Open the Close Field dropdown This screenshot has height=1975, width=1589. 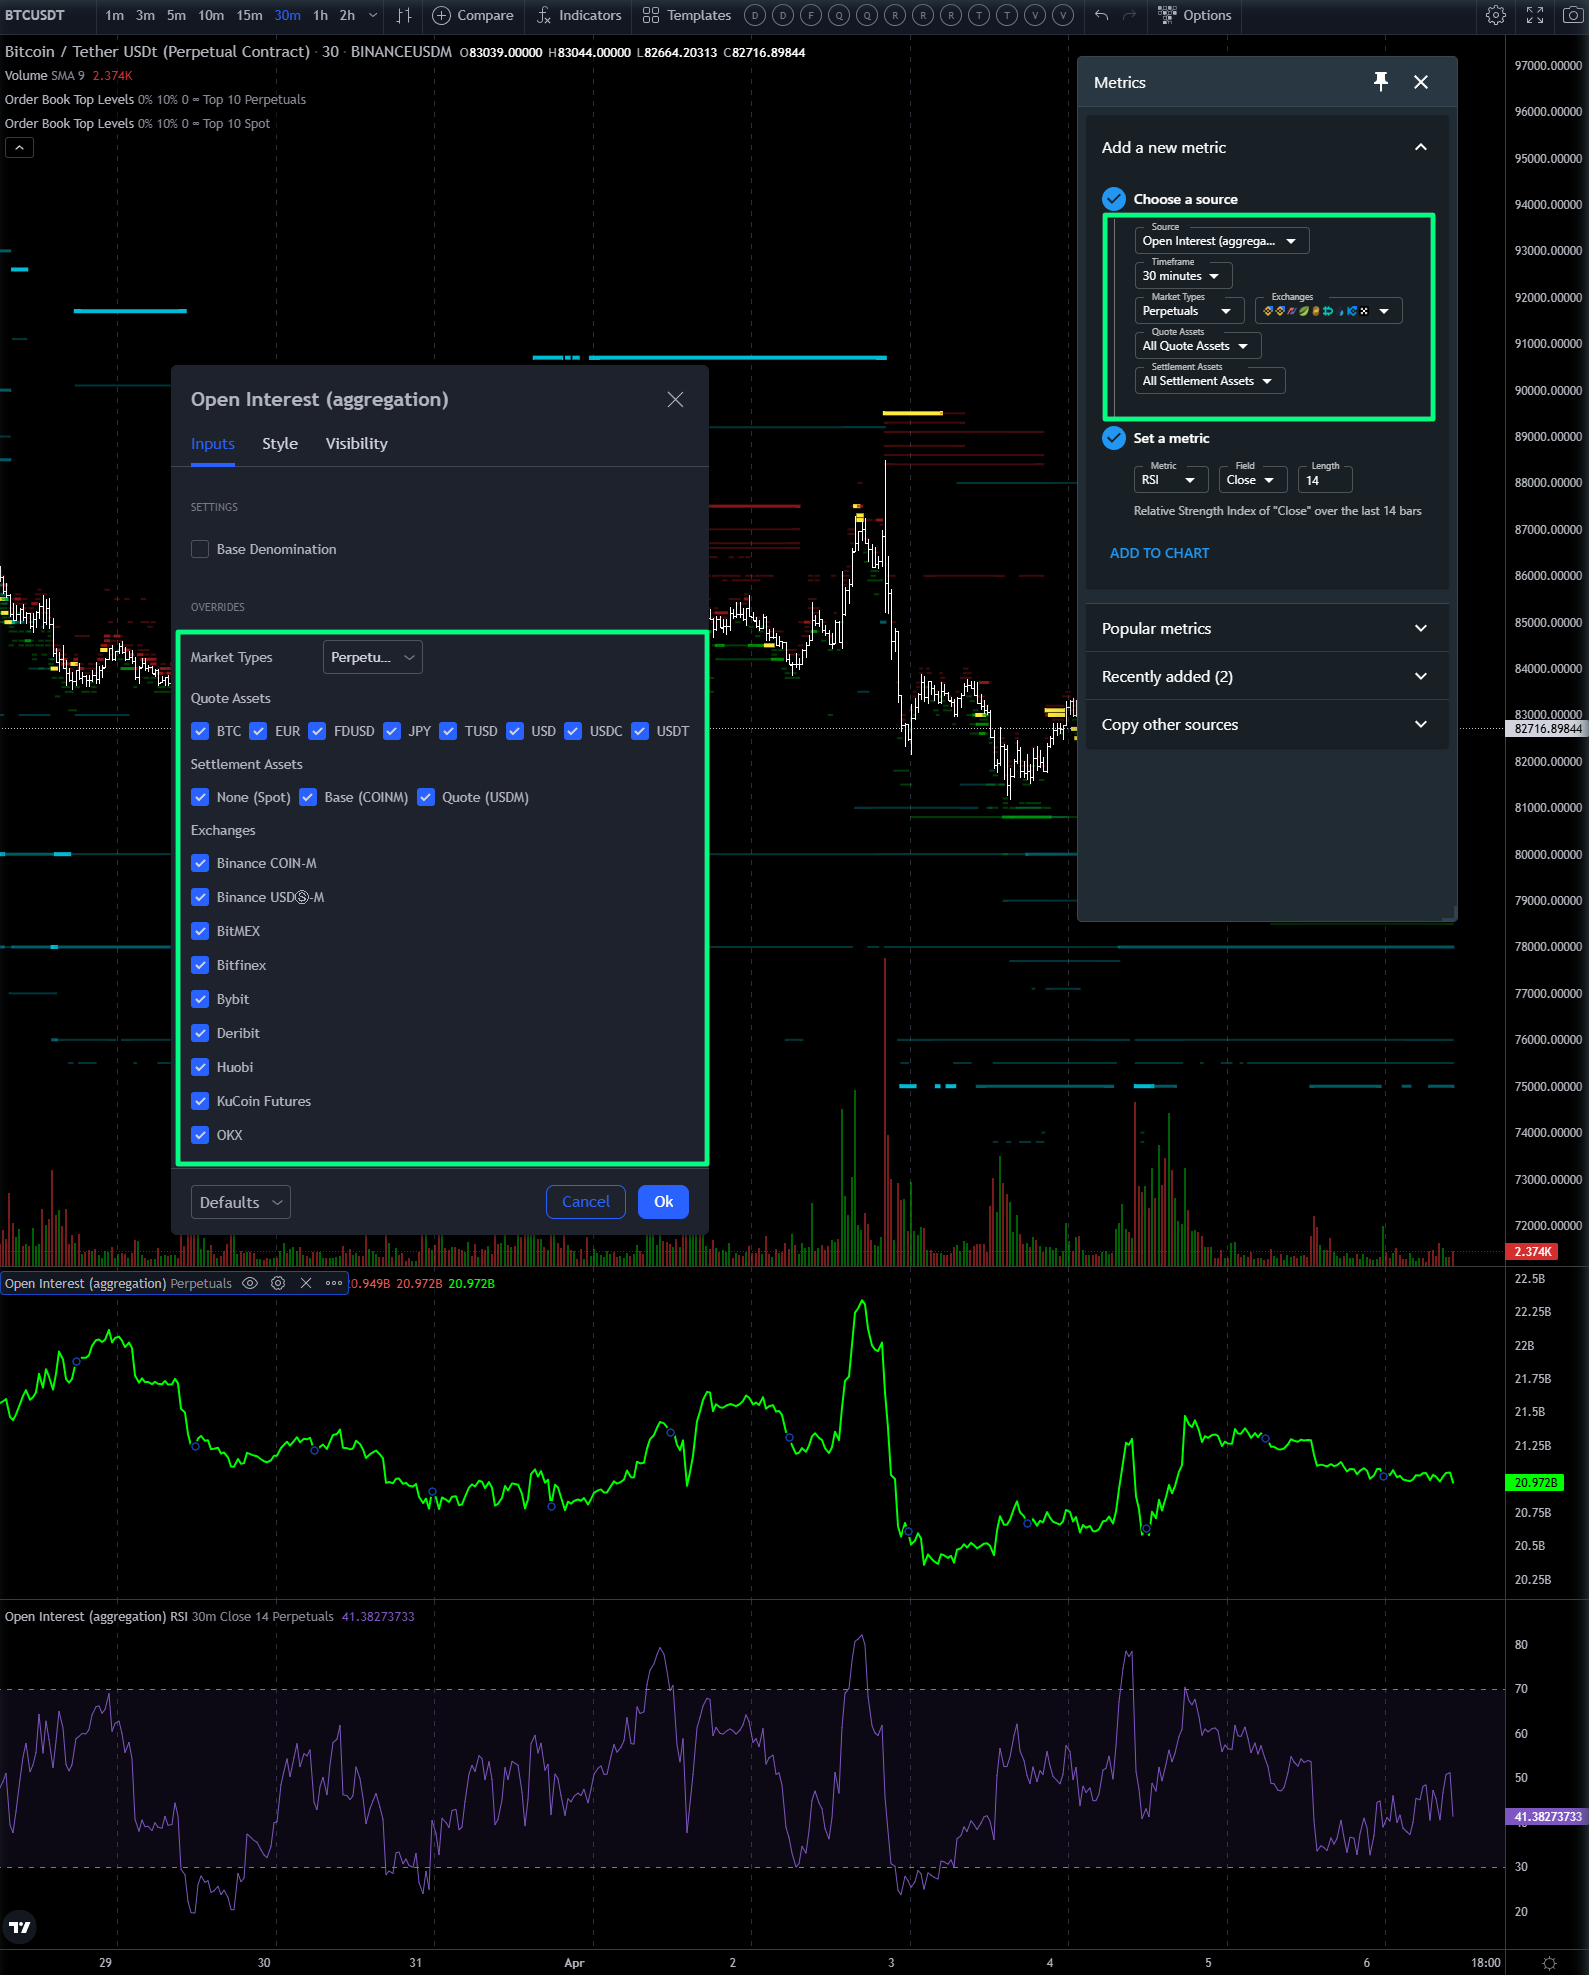pos(1253,480)
